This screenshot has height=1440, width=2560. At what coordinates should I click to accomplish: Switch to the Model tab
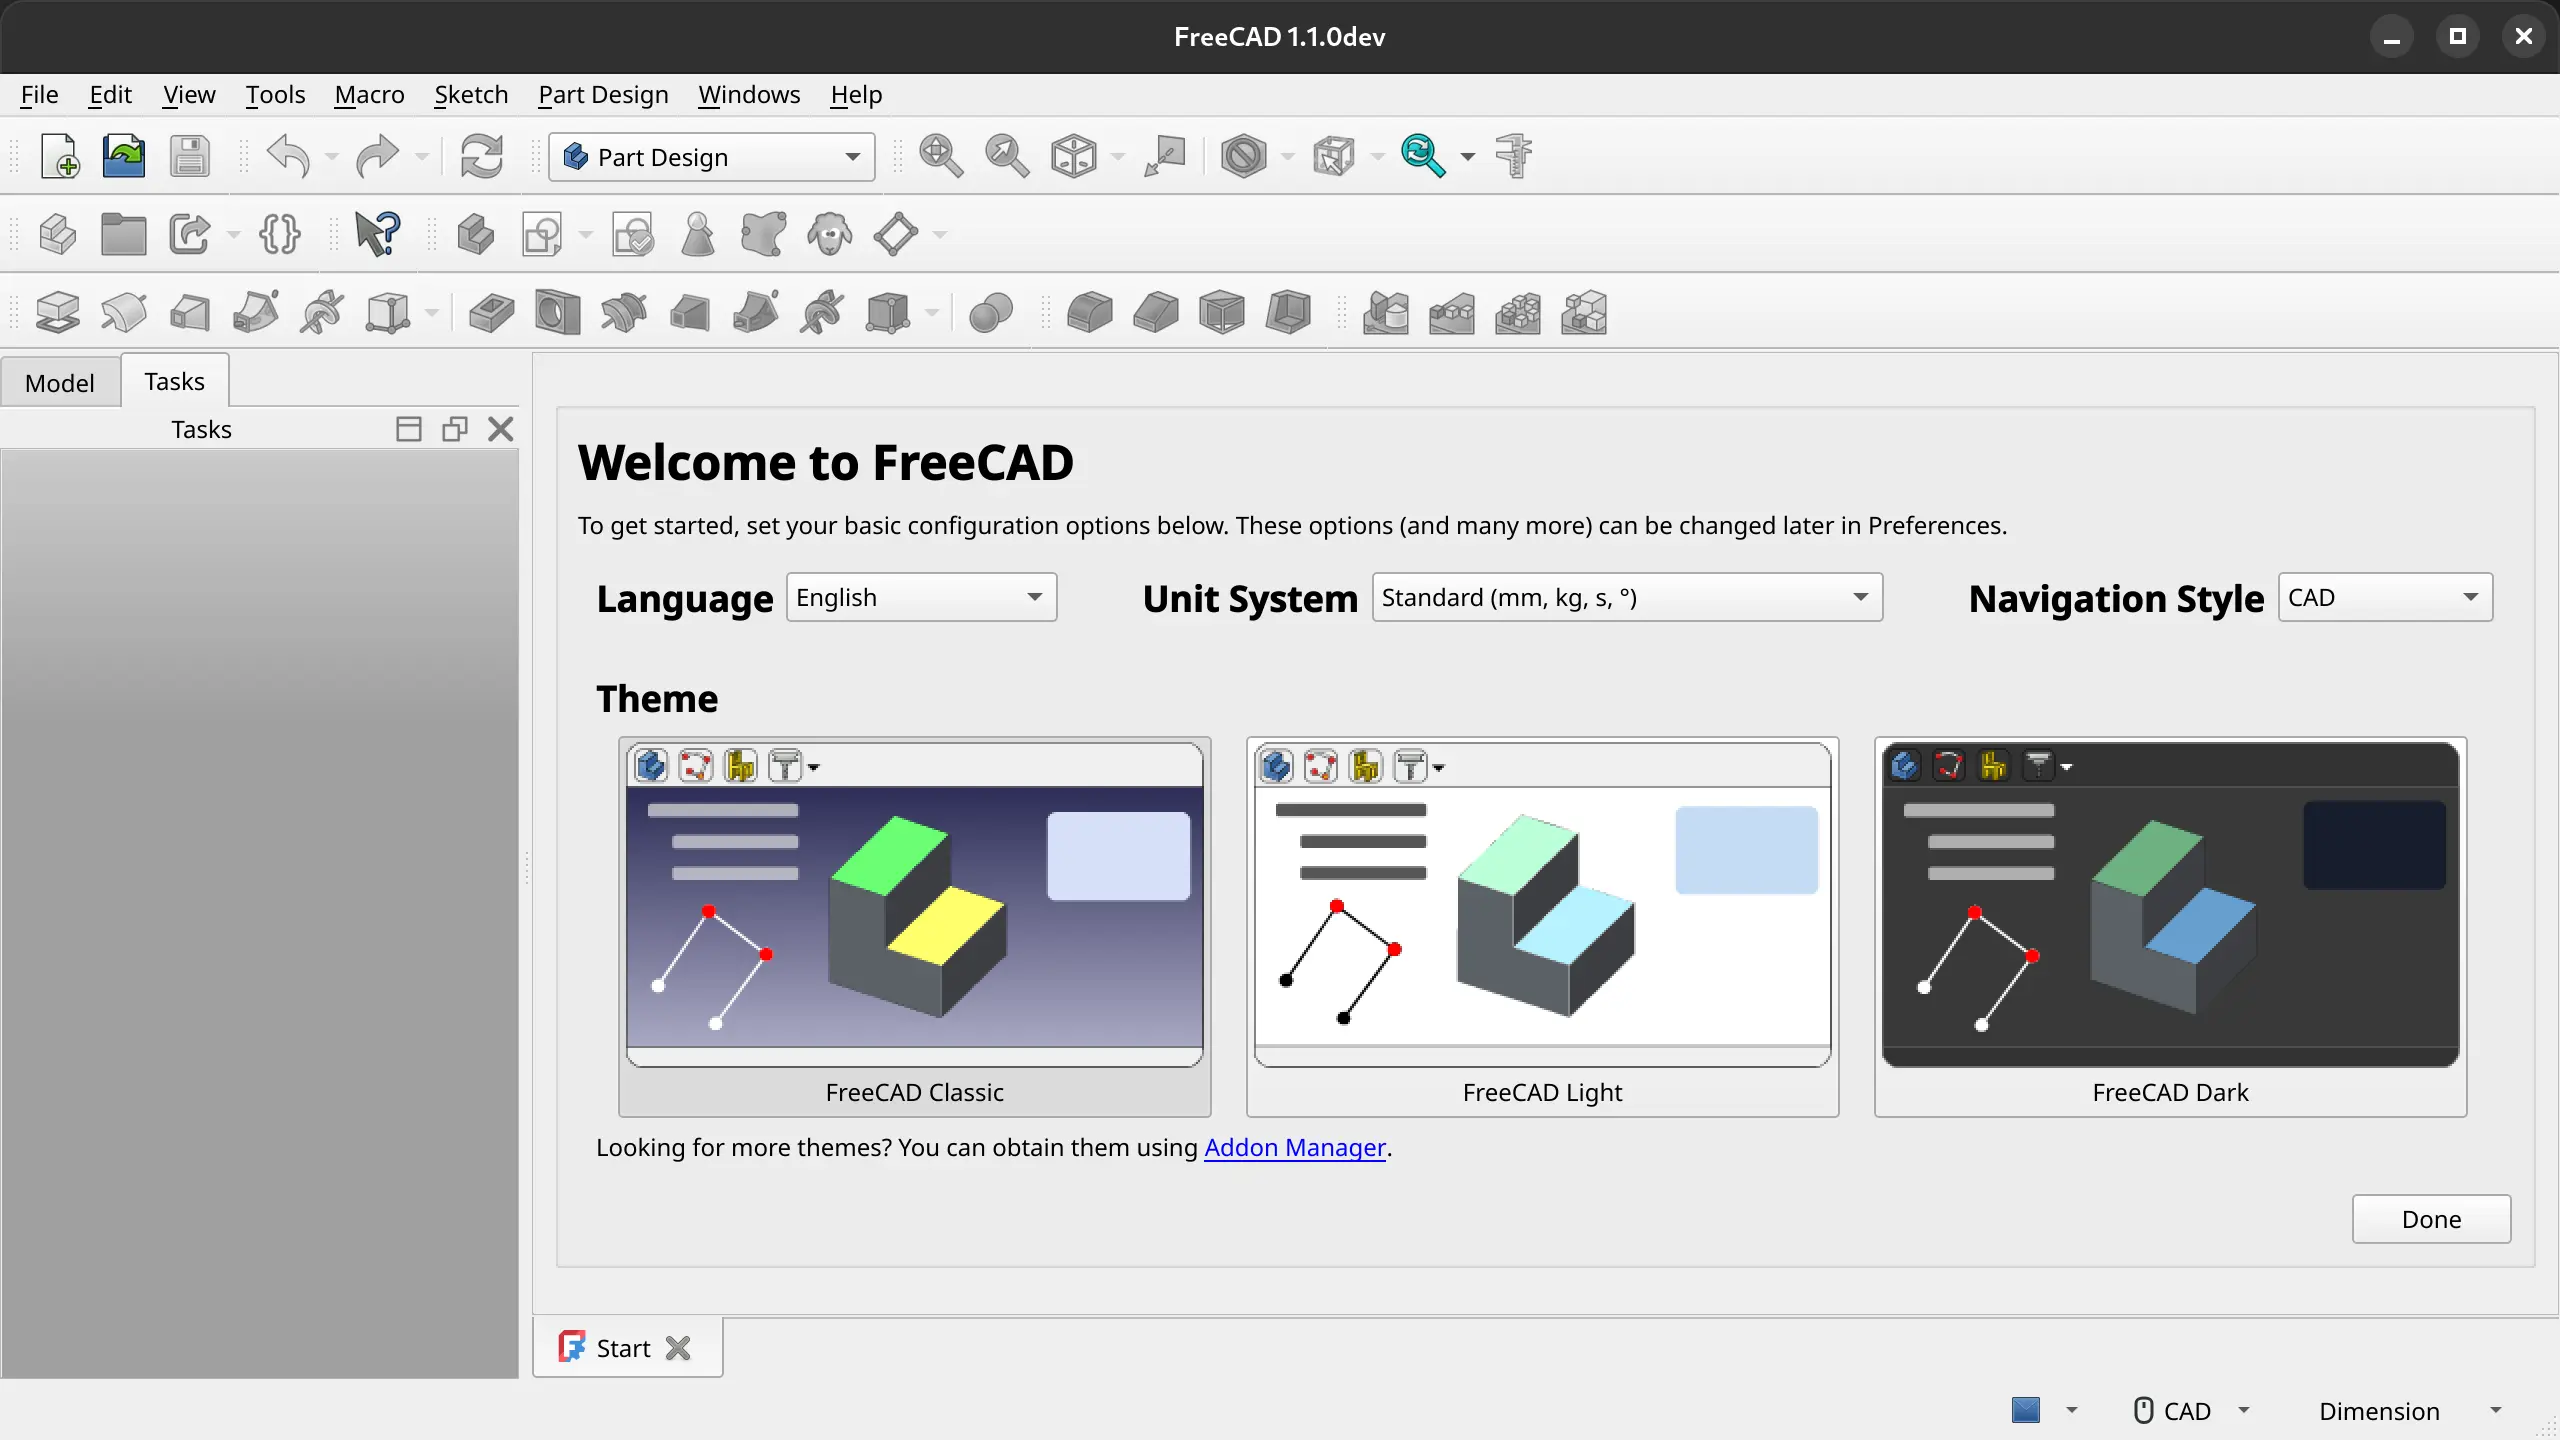tap(58, 382)
